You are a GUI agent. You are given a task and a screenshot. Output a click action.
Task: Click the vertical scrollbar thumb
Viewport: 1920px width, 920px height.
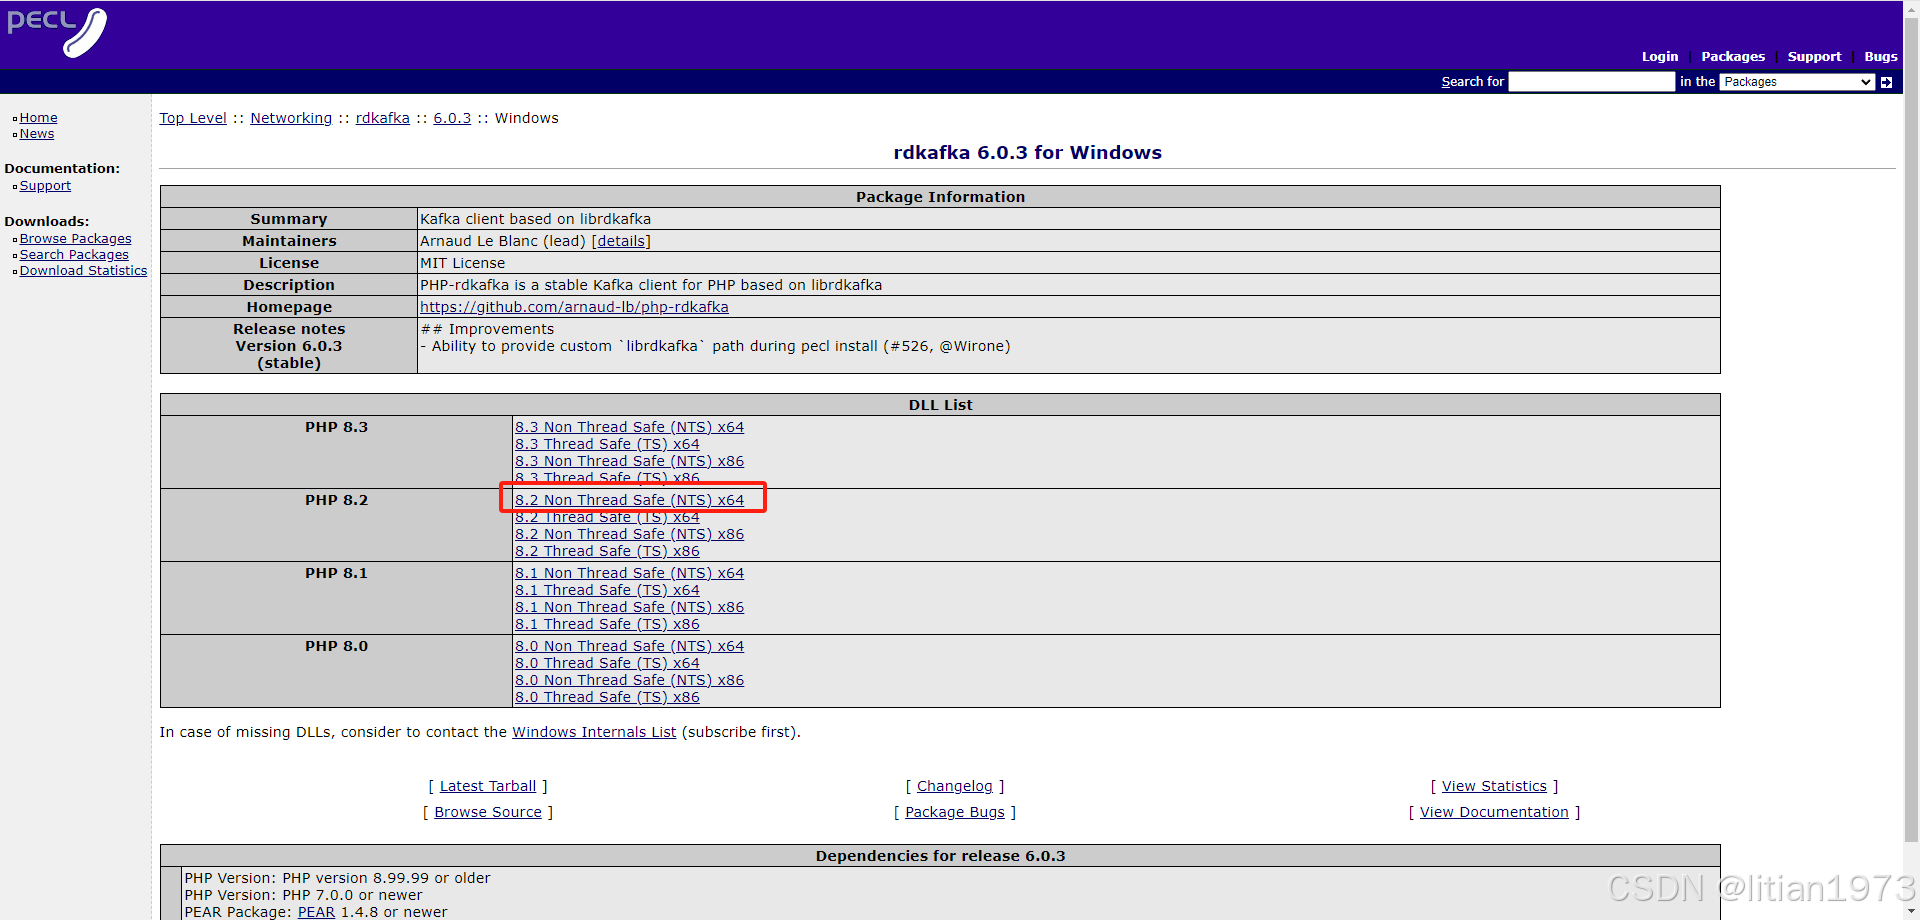coord(1911,430)
